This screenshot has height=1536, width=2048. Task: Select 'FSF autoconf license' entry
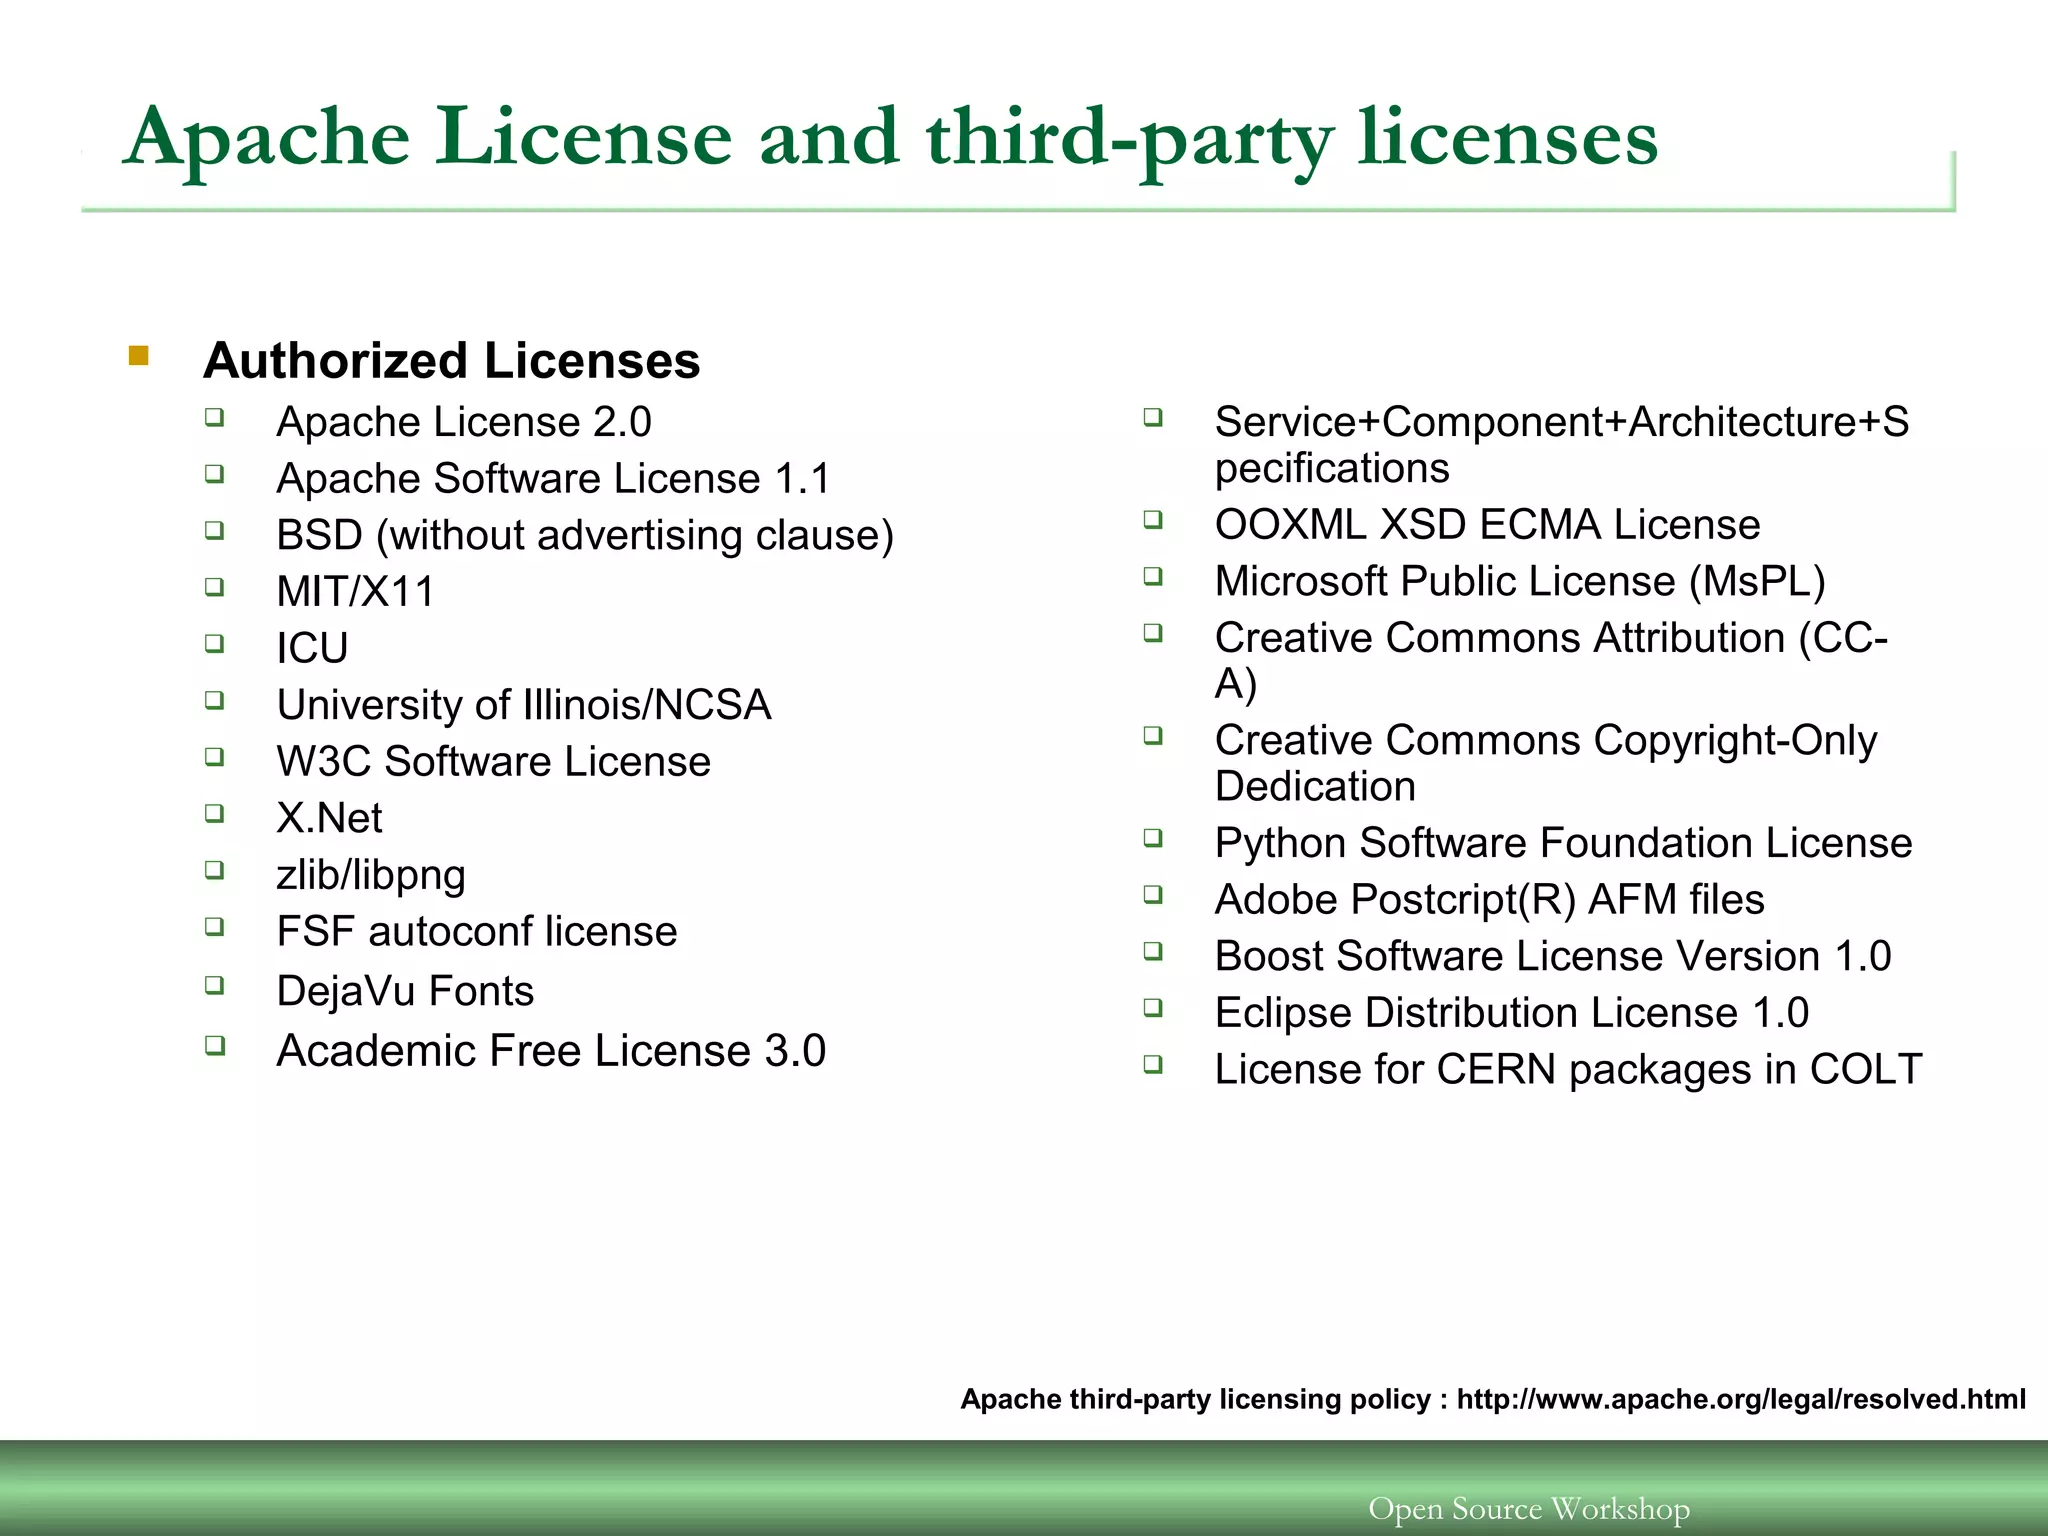point(477,932)
